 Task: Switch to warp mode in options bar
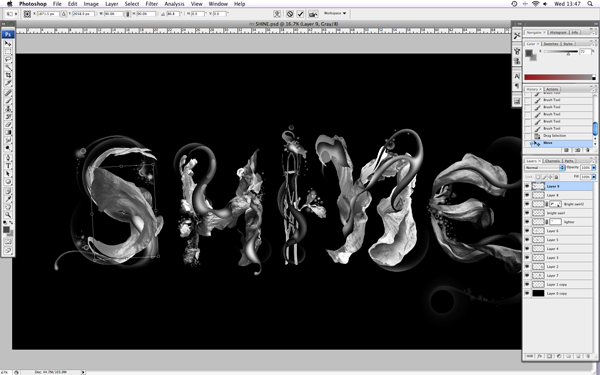click(x=277, y=14)
